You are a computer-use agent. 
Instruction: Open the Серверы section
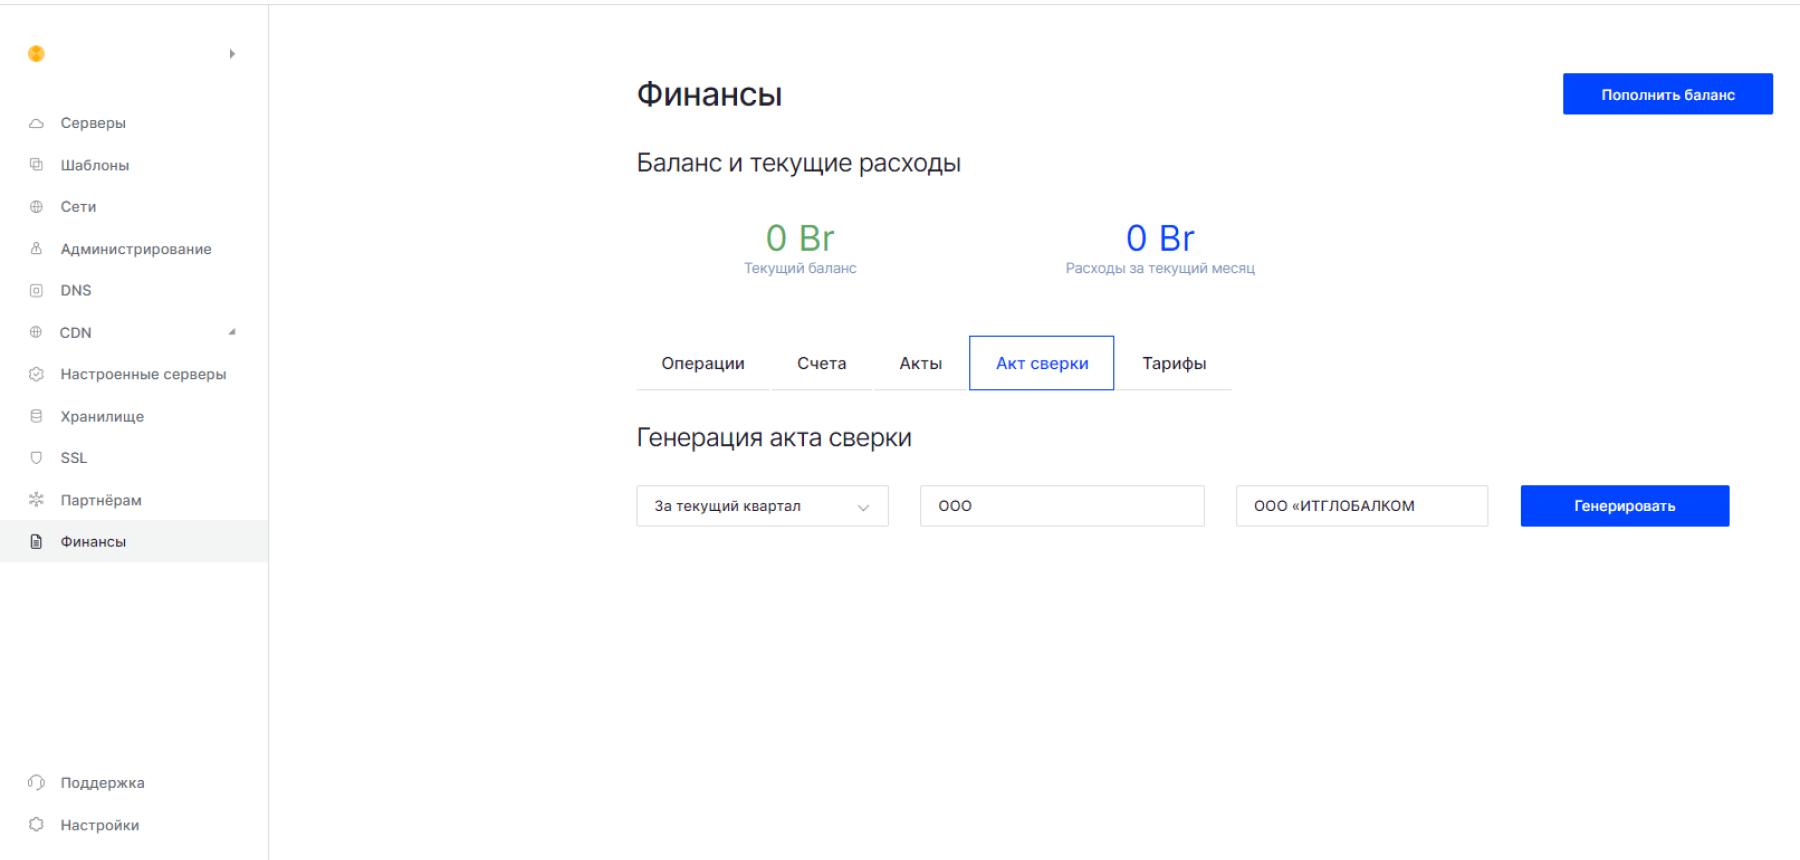[x=93, y=123]
